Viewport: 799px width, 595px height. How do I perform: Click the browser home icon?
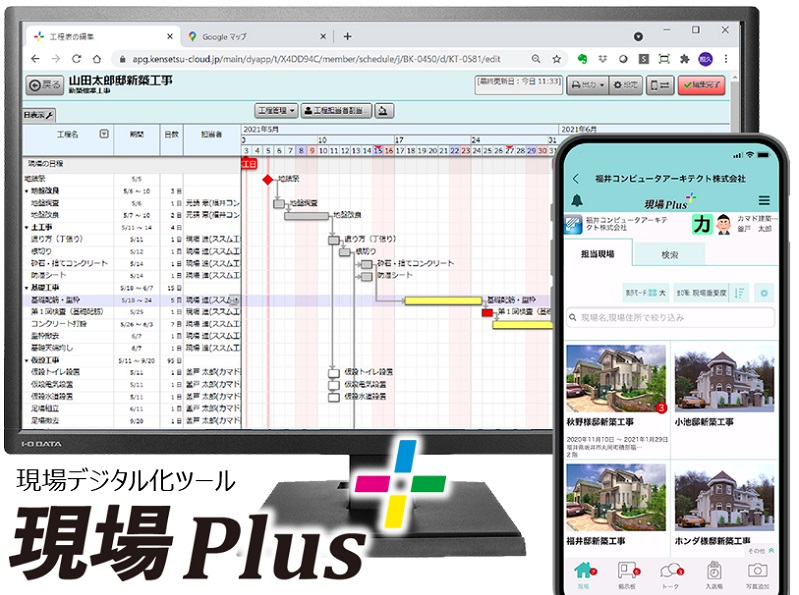[x=97, y=59]
